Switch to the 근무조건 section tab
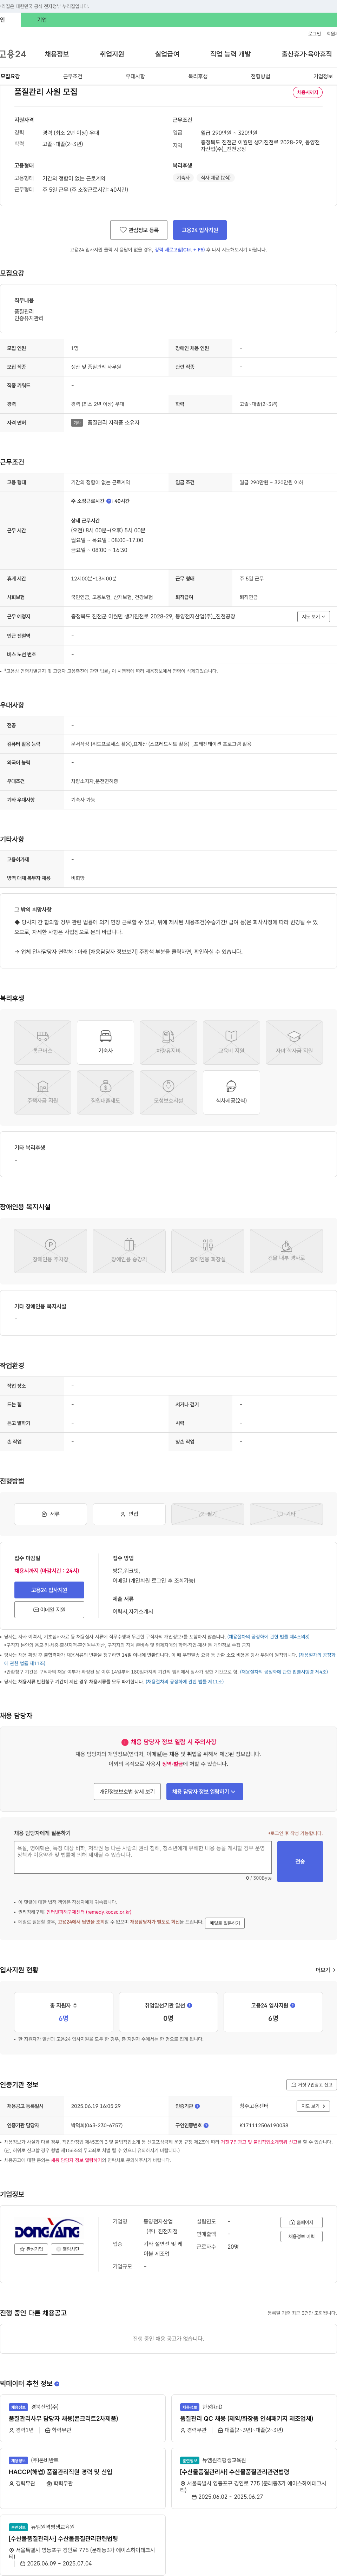Screen dimensions: 337x2576 (73, 76)
